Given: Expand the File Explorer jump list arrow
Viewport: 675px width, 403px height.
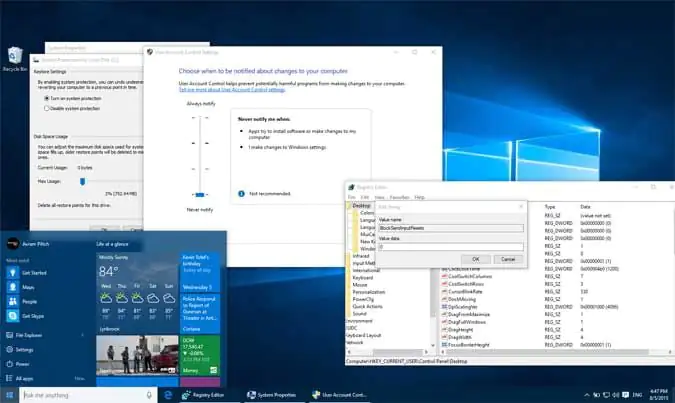Looking at the screenshot, I should pyautogui.click(x=81, y=335).
